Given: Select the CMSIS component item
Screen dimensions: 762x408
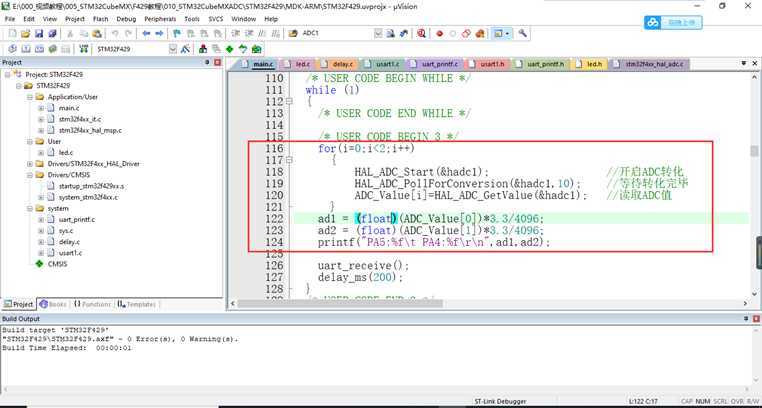Looking at the screenshot, I should (57, 264).
